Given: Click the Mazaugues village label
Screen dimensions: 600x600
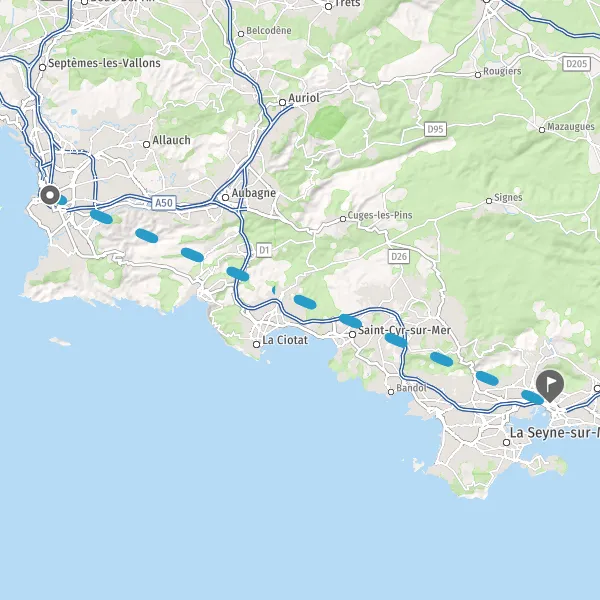Looking at the screenshot, I should (571, 127).
